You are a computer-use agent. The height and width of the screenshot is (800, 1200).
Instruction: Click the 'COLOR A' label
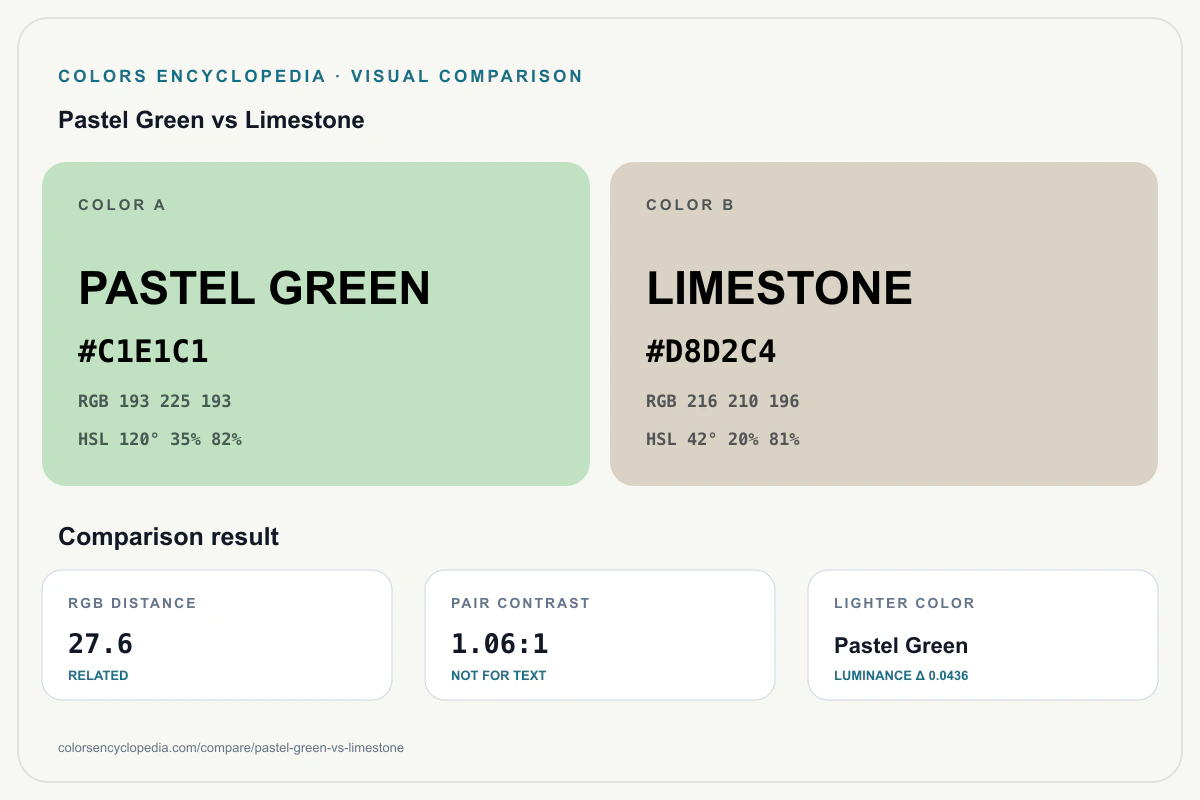click(122, 205)
